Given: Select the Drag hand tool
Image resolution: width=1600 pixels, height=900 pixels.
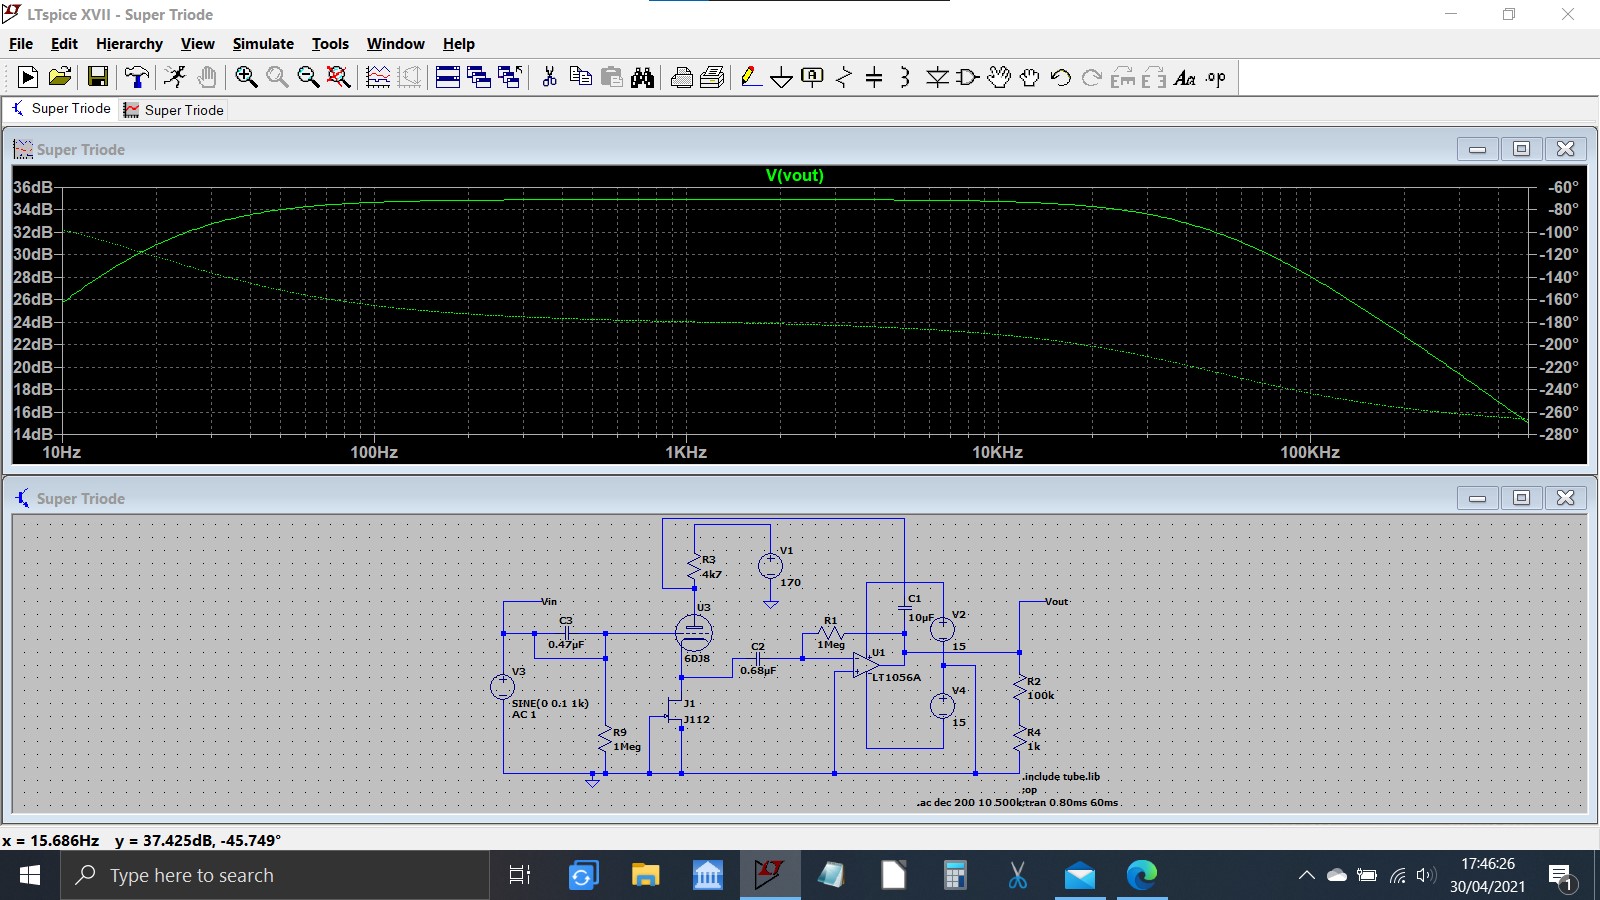Looking at the screenshot, I should point(1029,77).
